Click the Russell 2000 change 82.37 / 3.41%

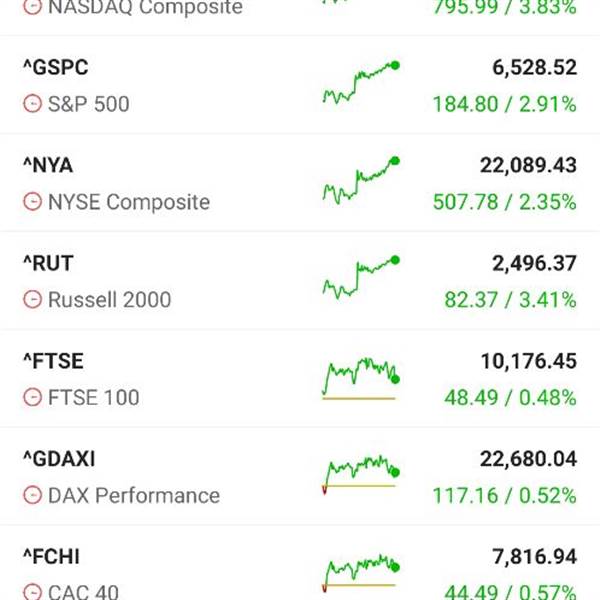tap(509, 300)
